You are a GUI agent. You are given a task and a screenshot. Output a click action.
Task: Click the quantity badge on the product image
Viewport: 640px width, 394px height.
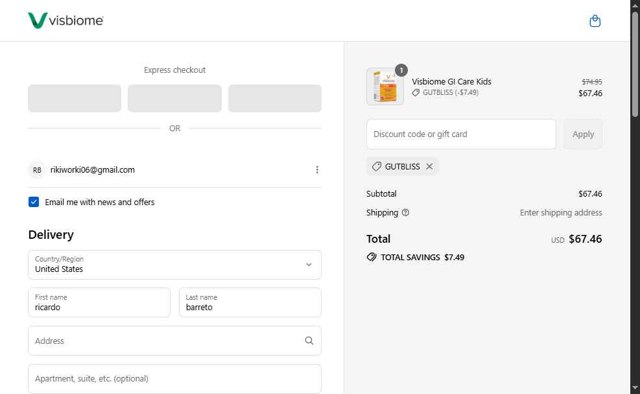tap(401, 70)
